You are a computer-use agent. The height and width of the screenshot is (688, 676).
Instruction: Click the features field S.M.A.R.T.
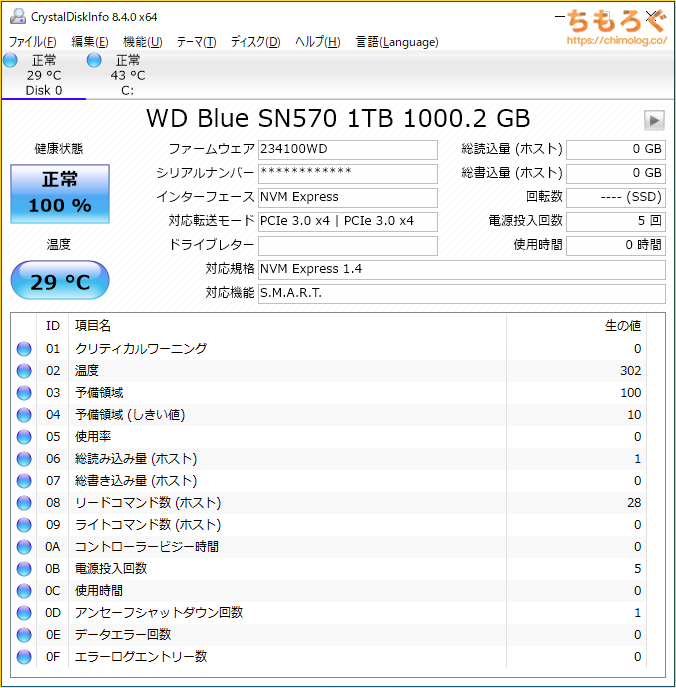pyautogui.click(x=461, y=293)
